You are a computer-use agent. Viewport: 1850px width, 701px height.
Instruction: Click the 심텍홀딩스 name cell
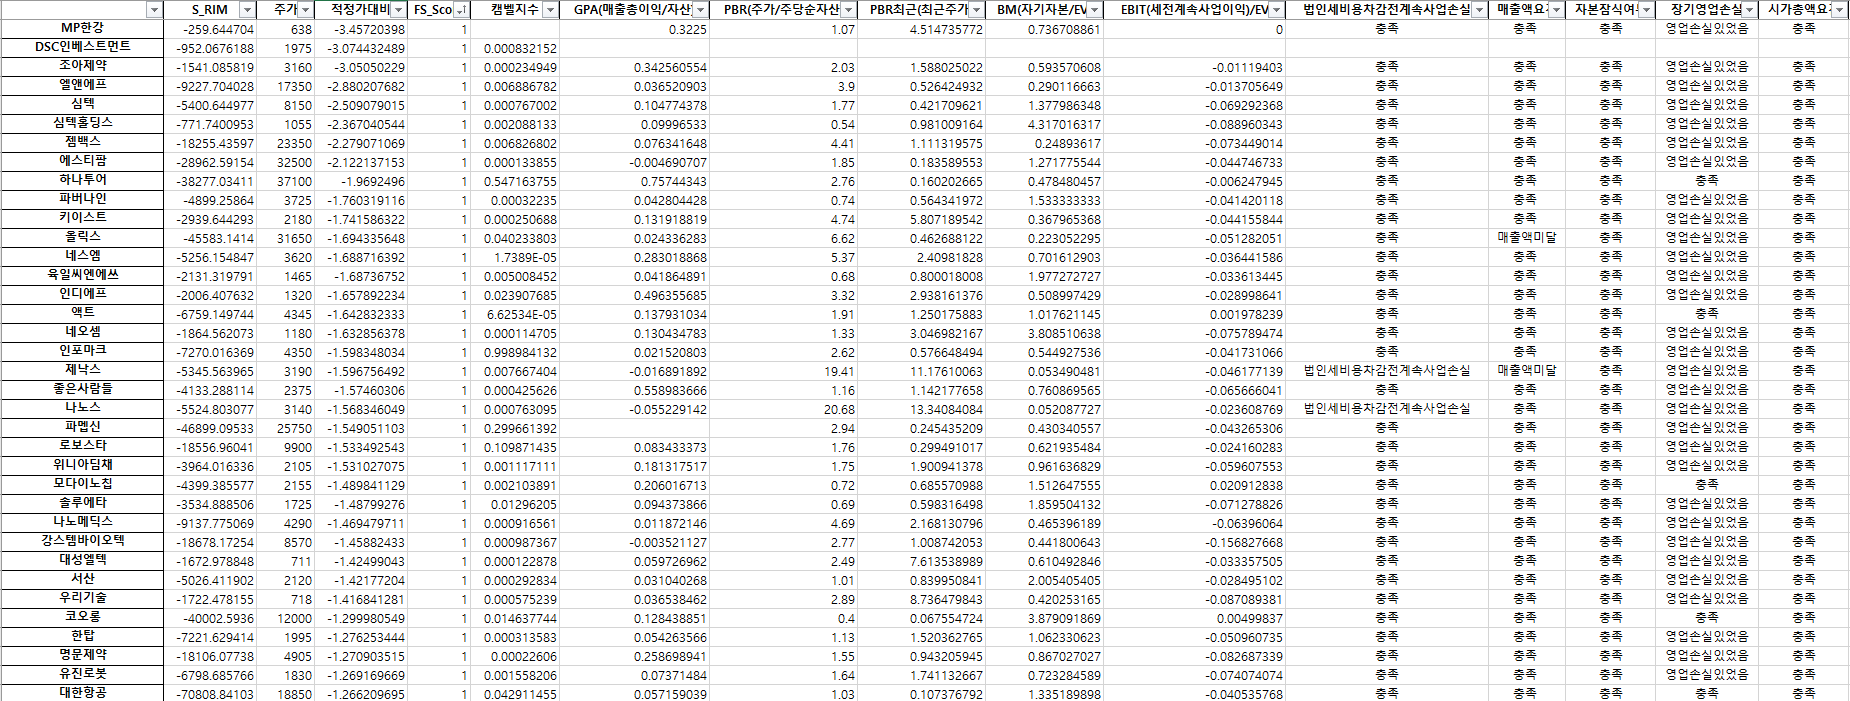coord(82,124)
